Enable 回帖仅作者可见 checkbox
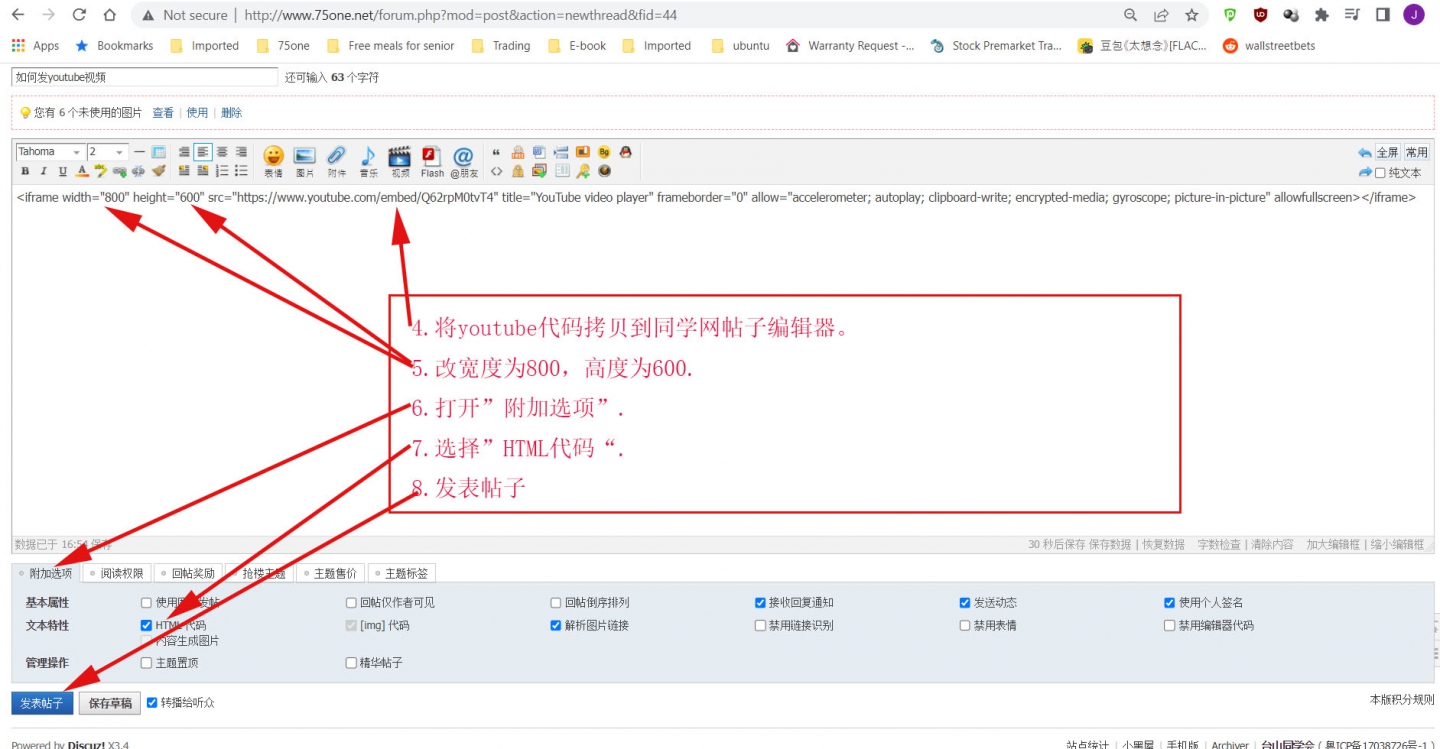The width and height of the screenshot is (1440, 749). click(351, 603)
